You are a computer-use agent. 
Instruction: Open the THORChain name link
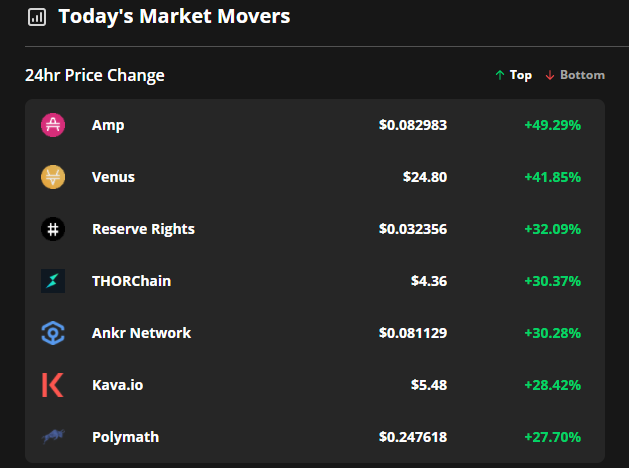pyautogui.click(x=132, y=281)
